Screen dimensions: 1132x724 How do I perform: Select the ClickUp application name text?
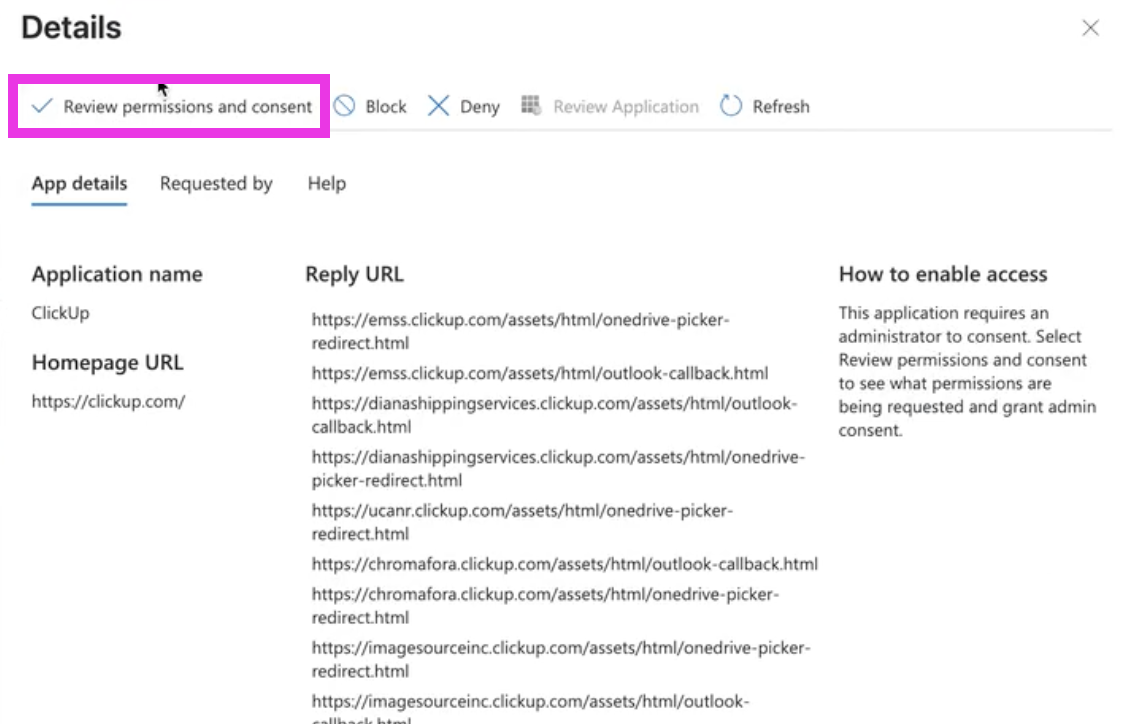pos(58,313)
